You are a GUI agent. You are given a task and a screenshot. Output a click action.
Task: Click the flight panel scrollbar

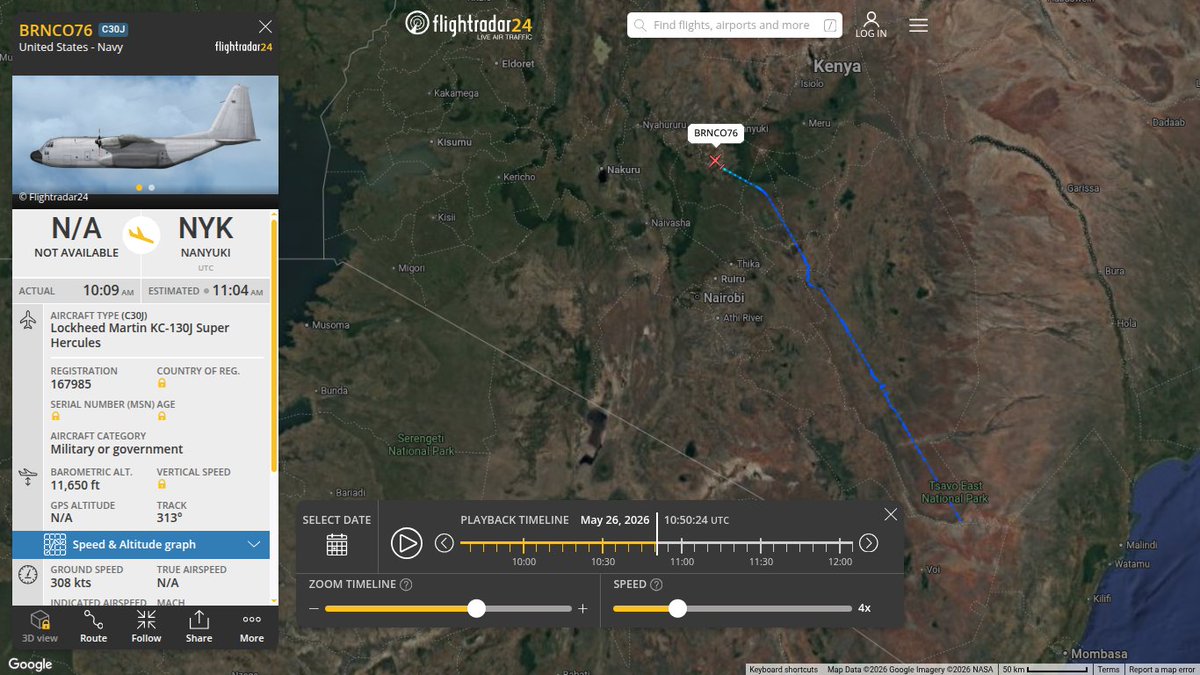tap(274, 345)
